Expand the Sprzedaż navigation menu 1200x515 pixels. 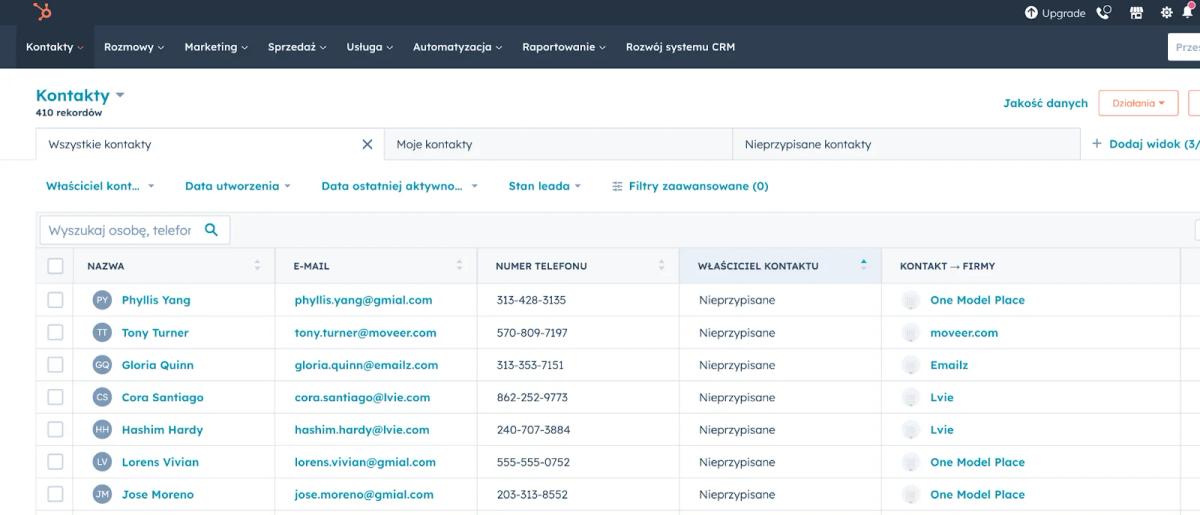tap(297, 47)
